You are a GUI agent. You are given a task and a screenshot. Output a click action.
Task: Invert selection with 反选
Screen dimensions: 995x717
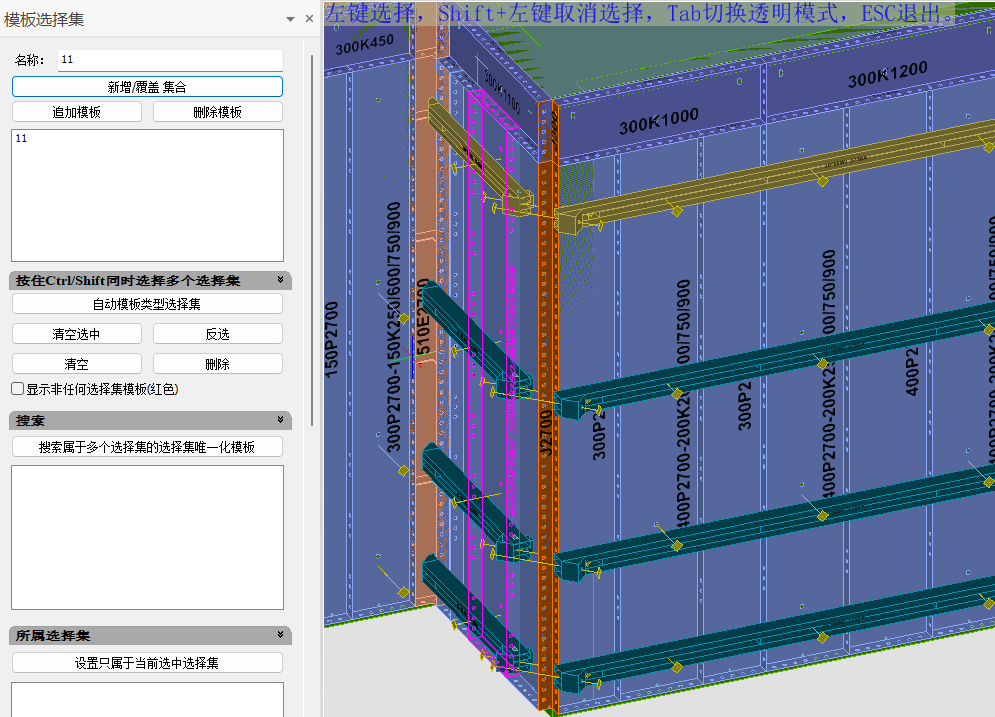[x=217, y=334]
